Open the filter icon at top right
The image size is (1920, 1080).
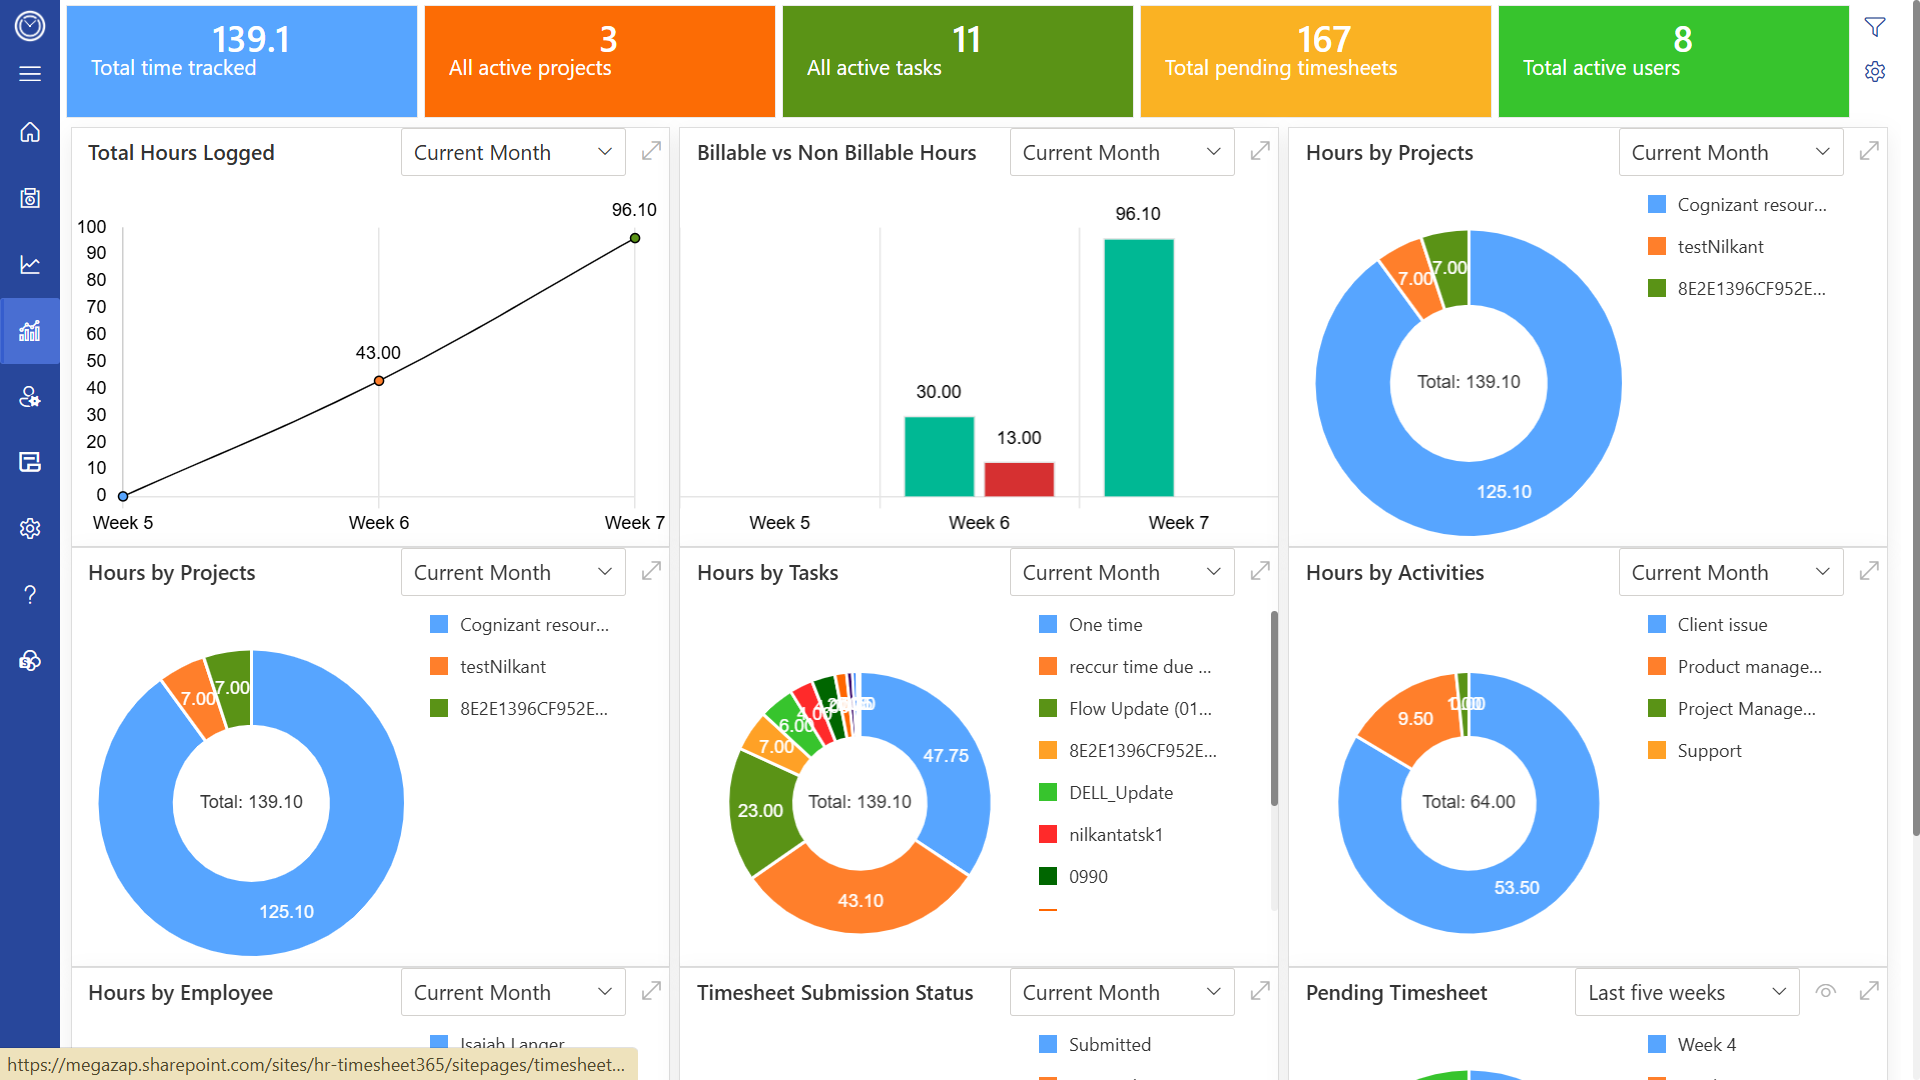[1875, 27]
